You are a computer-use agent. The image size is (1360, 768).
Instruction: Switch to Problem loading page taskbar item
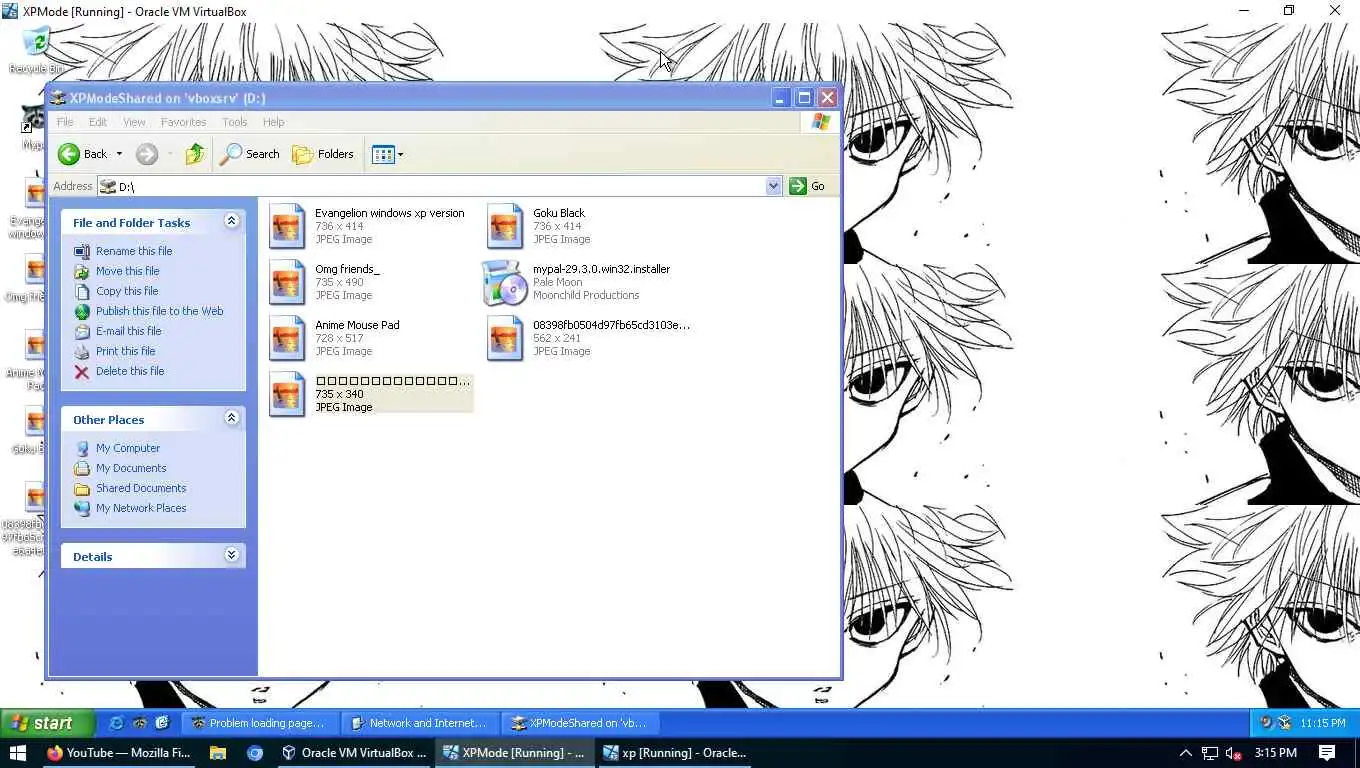click(259, 723)
